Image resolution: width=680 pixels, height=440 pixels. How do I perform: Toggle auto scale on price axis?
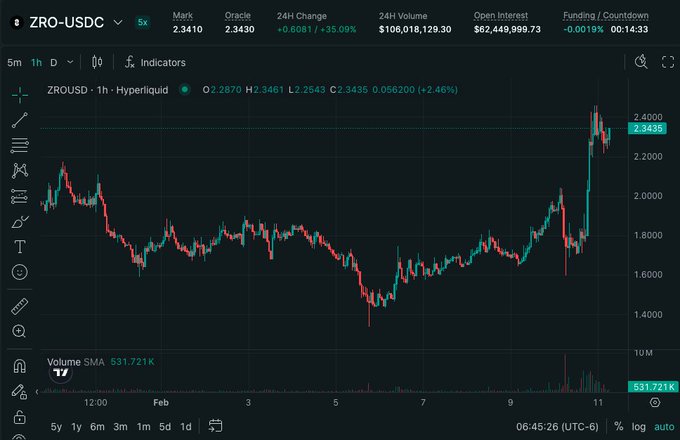click(x=662, y=427)
